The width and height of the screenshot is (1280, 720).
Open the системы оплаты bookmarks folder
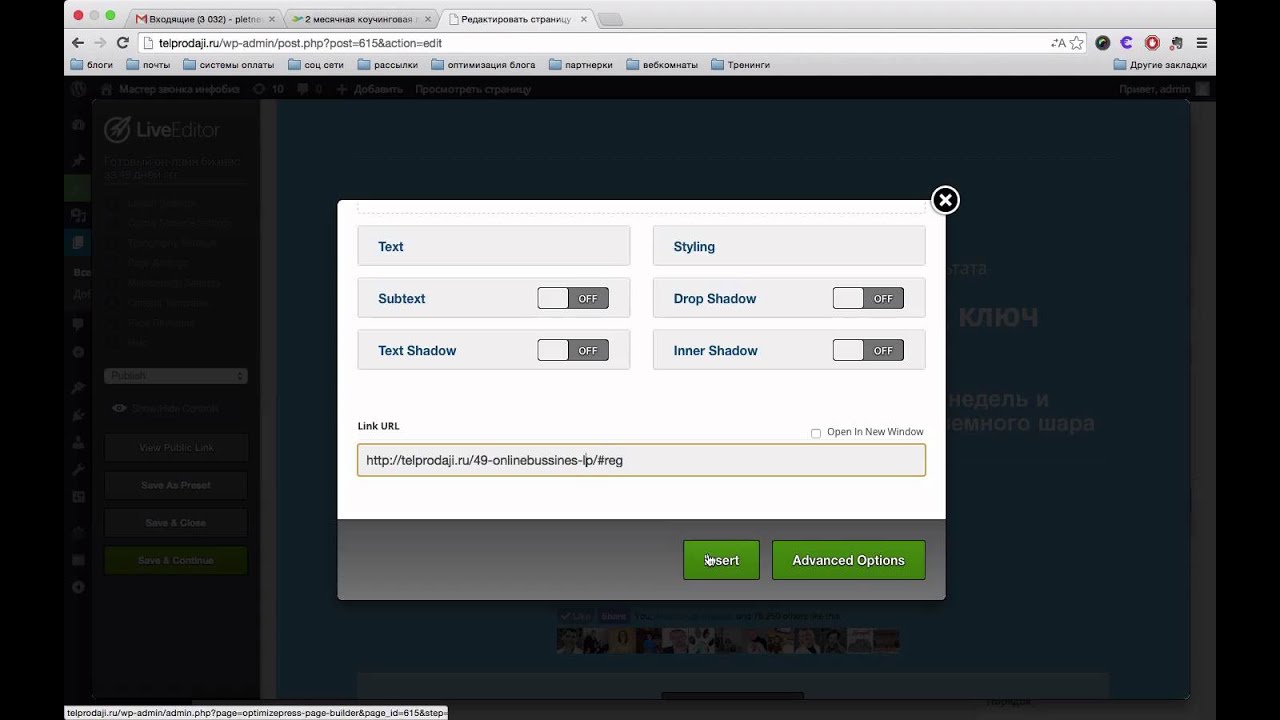[228, 65]
